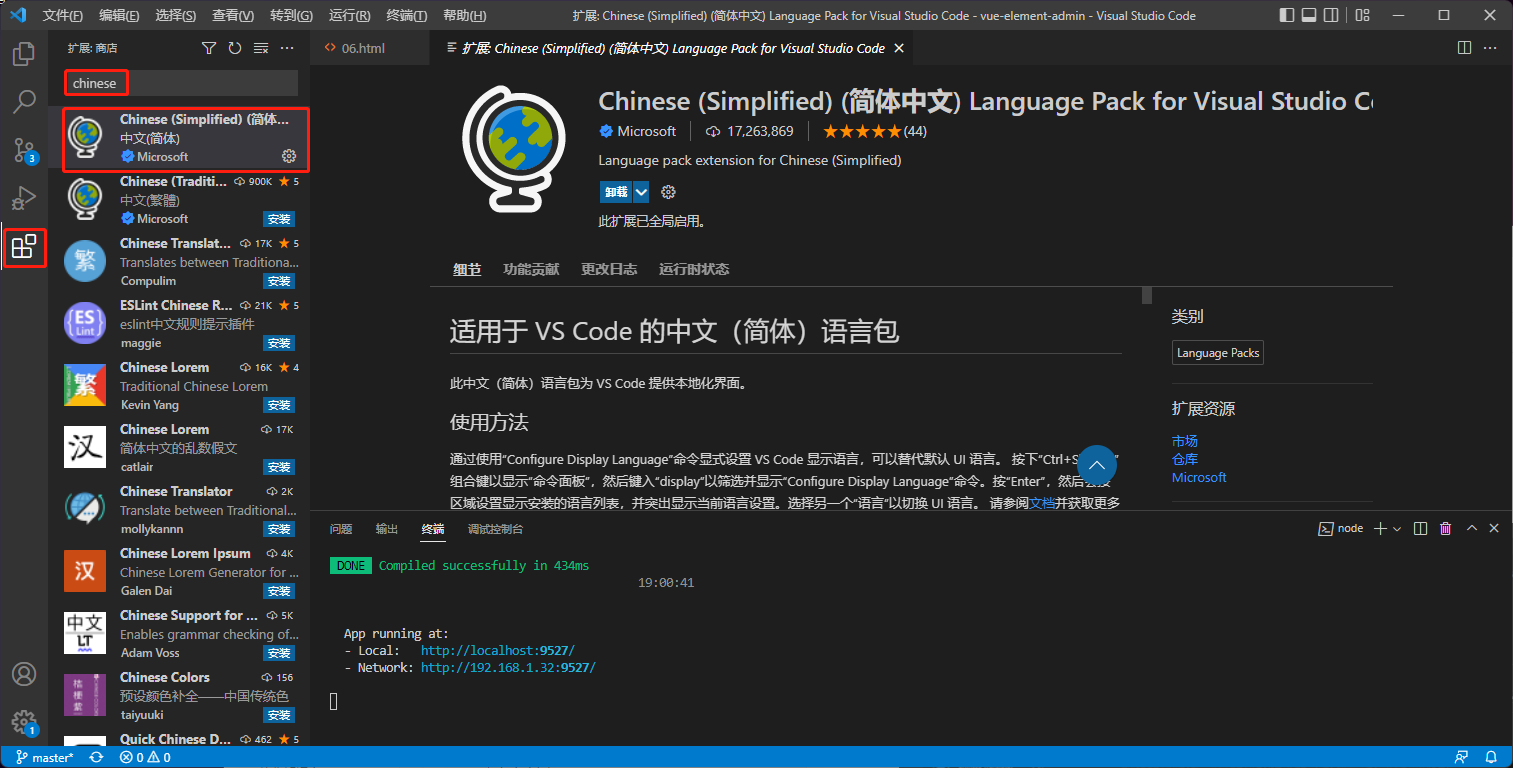Close the Chinese Language Pack extension tab
This screenshot has height=768, width=1513.
pos(898,48)
